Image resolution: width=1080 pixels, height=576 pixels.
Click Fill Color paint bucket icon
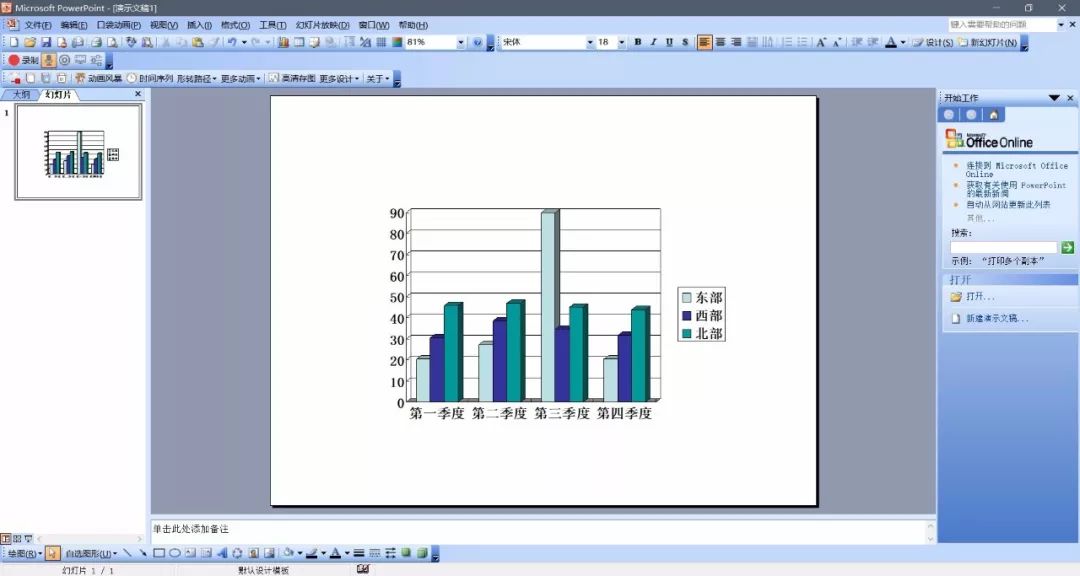(288, 553)
